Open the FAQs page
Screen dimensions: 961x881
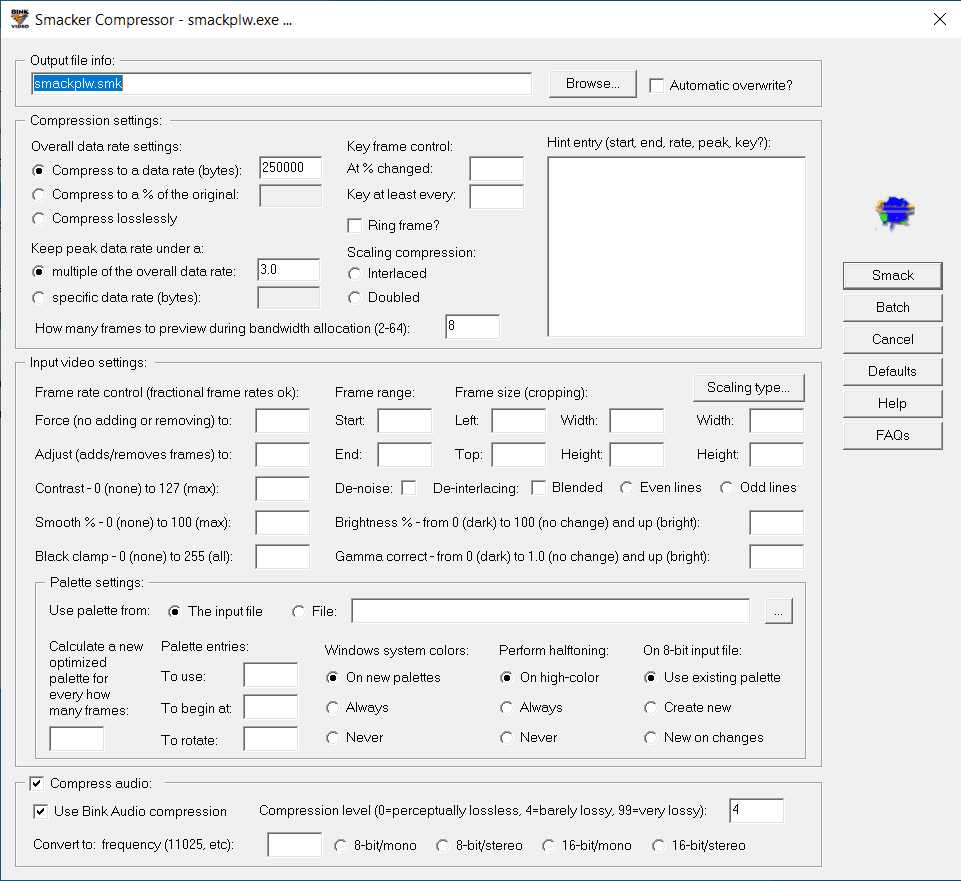[892, 435]
